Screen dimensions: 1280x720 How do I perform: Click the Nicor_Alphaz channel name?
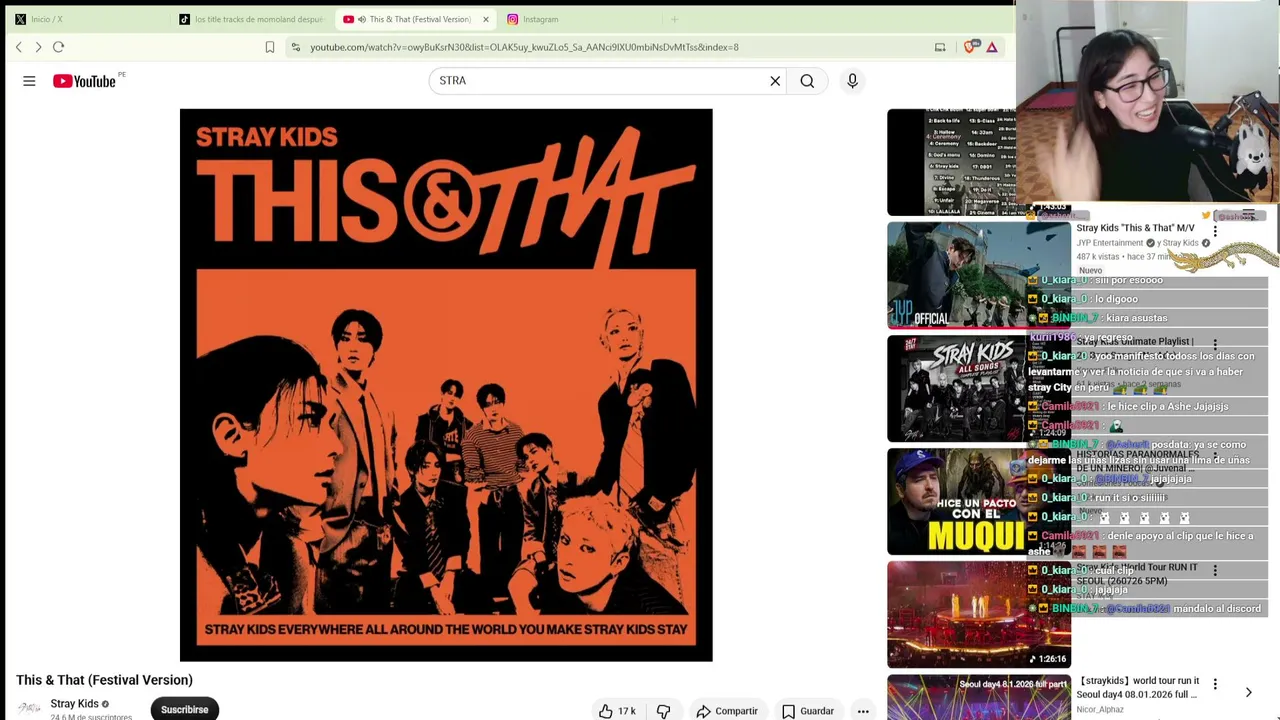click(x=1100, y=710)
